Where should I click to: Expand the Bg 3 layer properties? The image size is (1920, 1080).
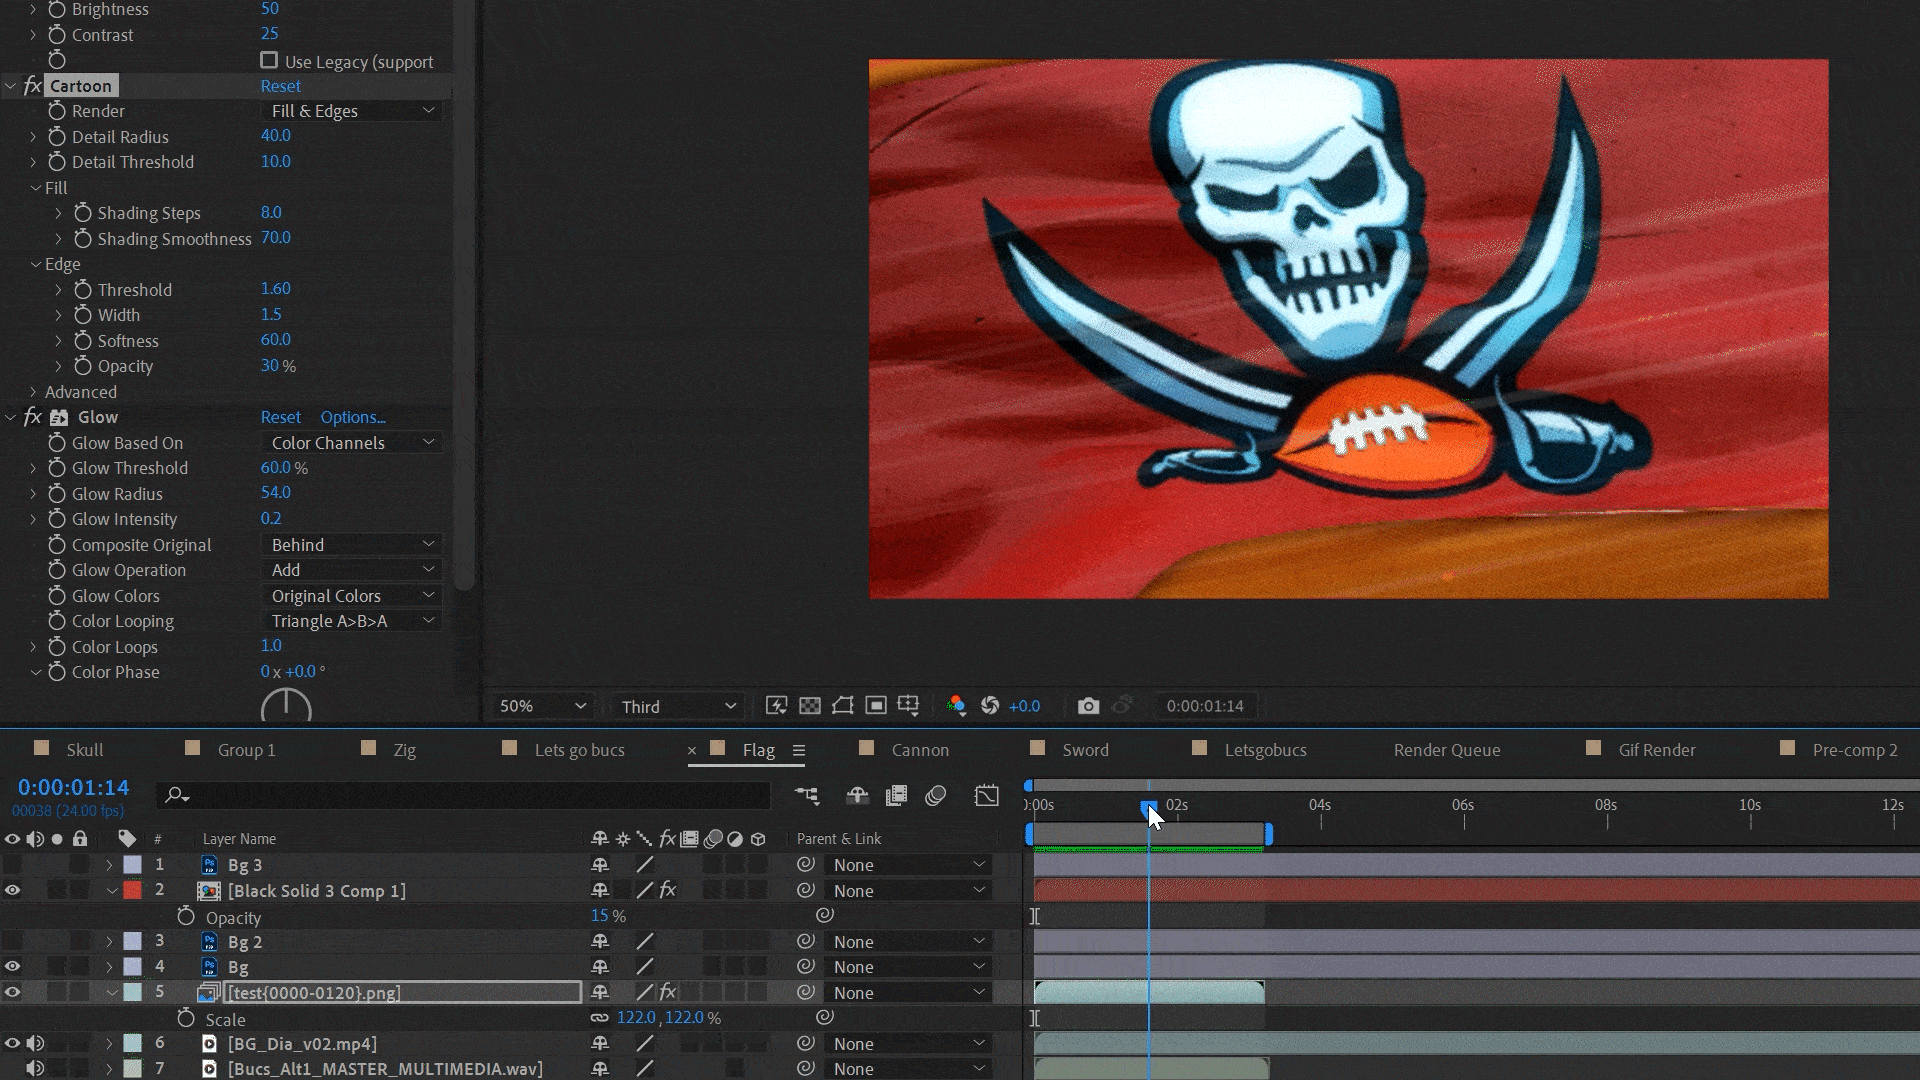point(109,864)
